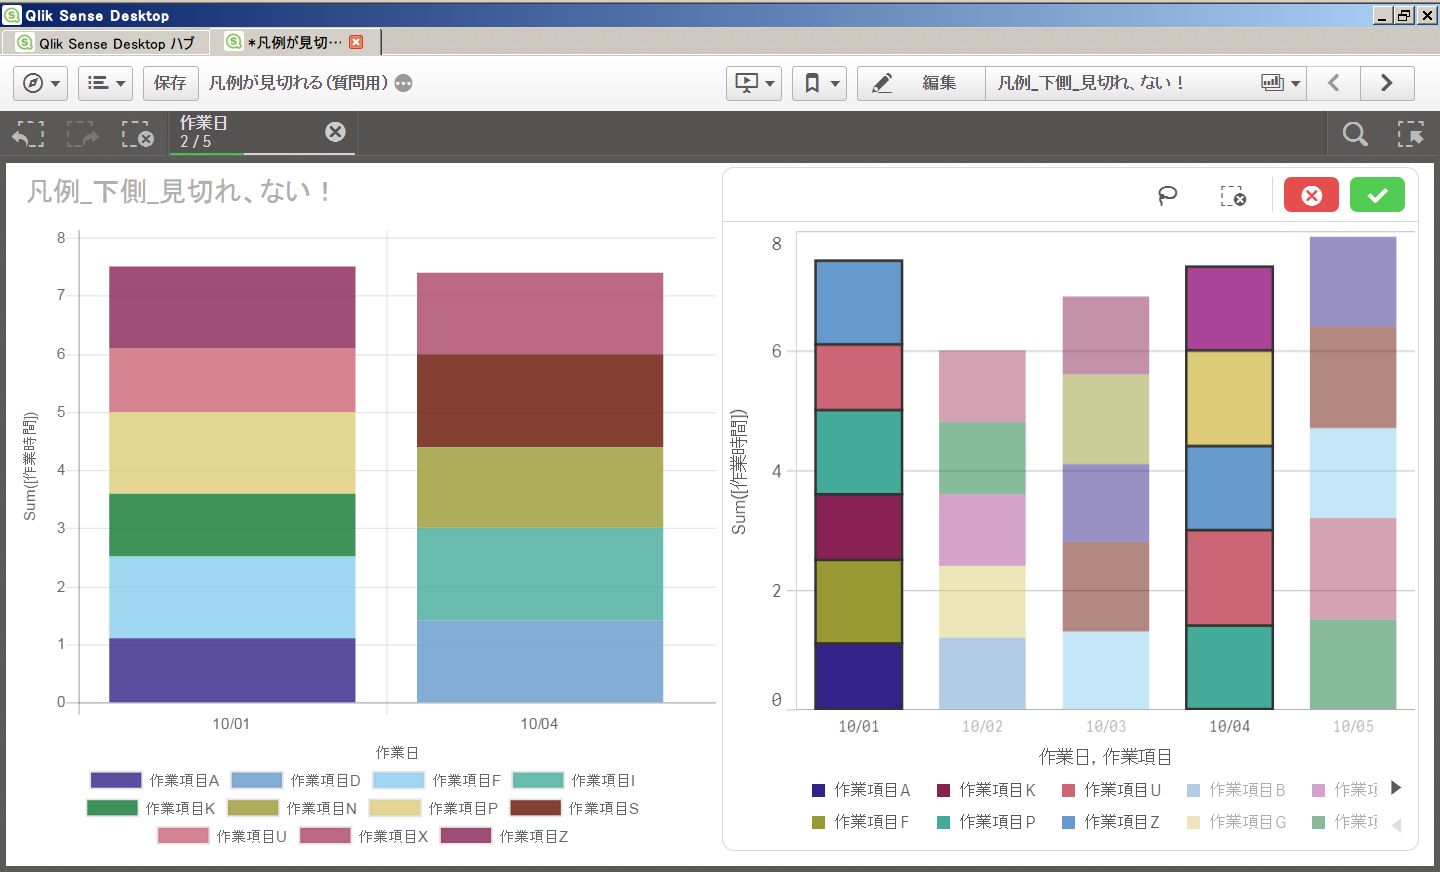Open the list view menu
1440x872 pixels.
[x=105, y=83]
